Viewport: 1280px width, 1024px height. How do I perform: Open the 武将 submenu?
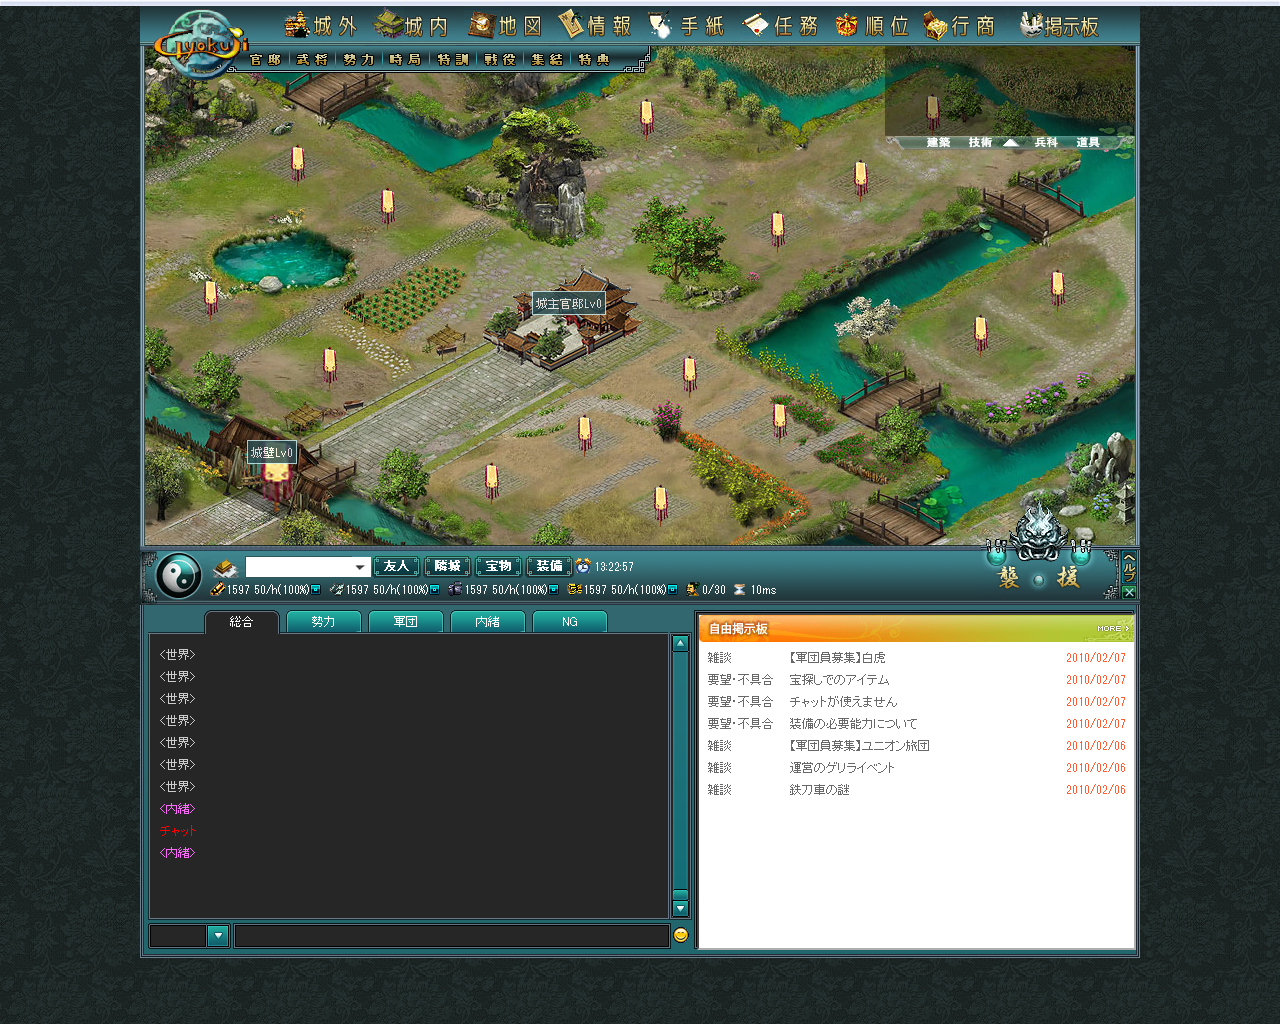[x=312, y=60]
